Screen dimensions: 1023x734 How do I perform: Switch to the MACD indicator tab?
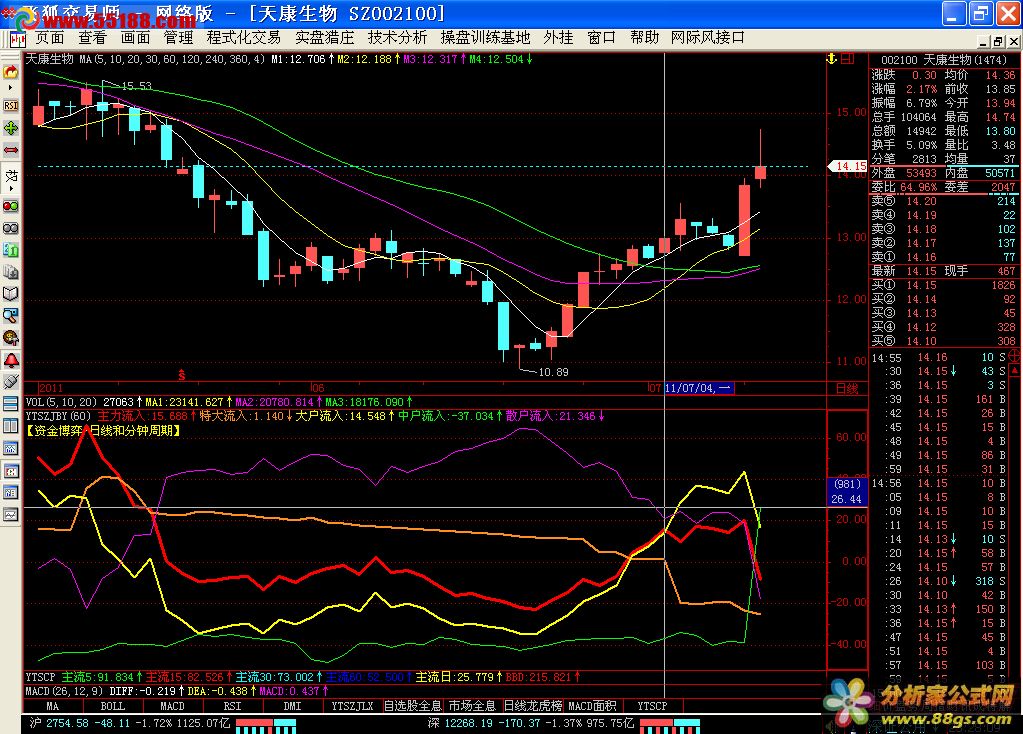coord(172,706)
